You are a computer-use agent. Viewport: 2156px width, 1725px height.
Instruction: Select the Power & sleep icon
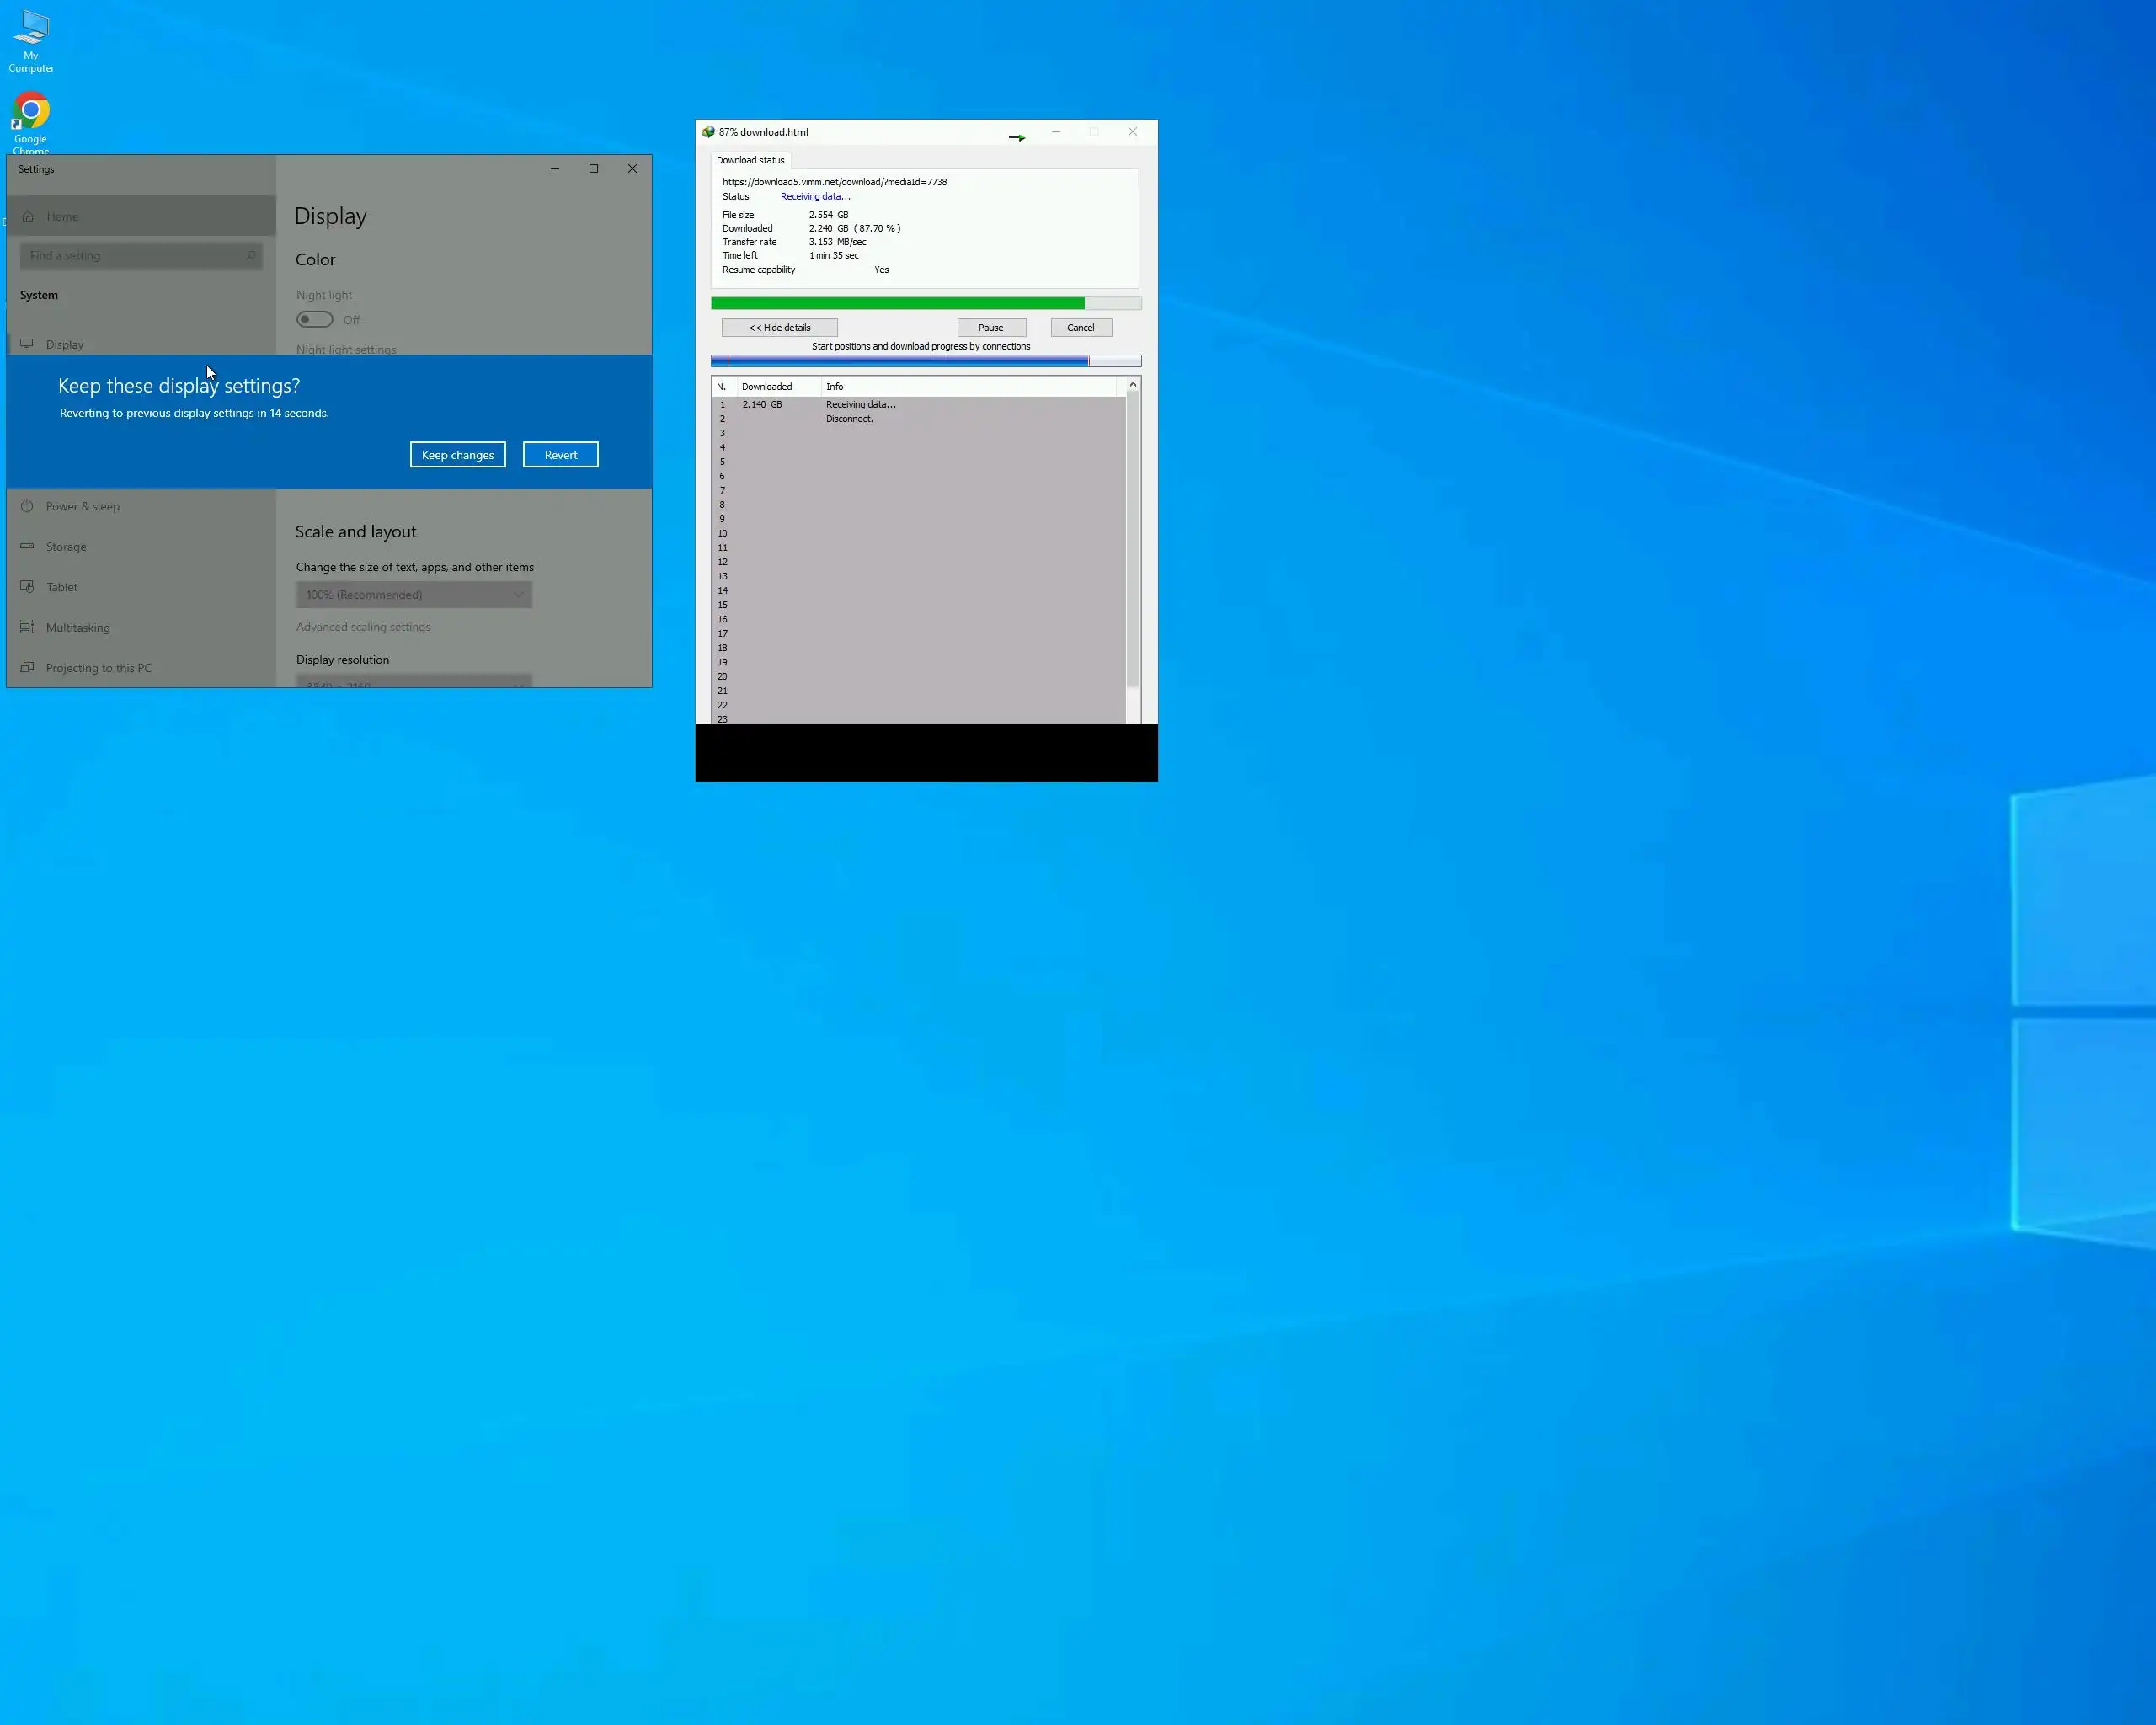pyautogui.click(x=27, y=506)
